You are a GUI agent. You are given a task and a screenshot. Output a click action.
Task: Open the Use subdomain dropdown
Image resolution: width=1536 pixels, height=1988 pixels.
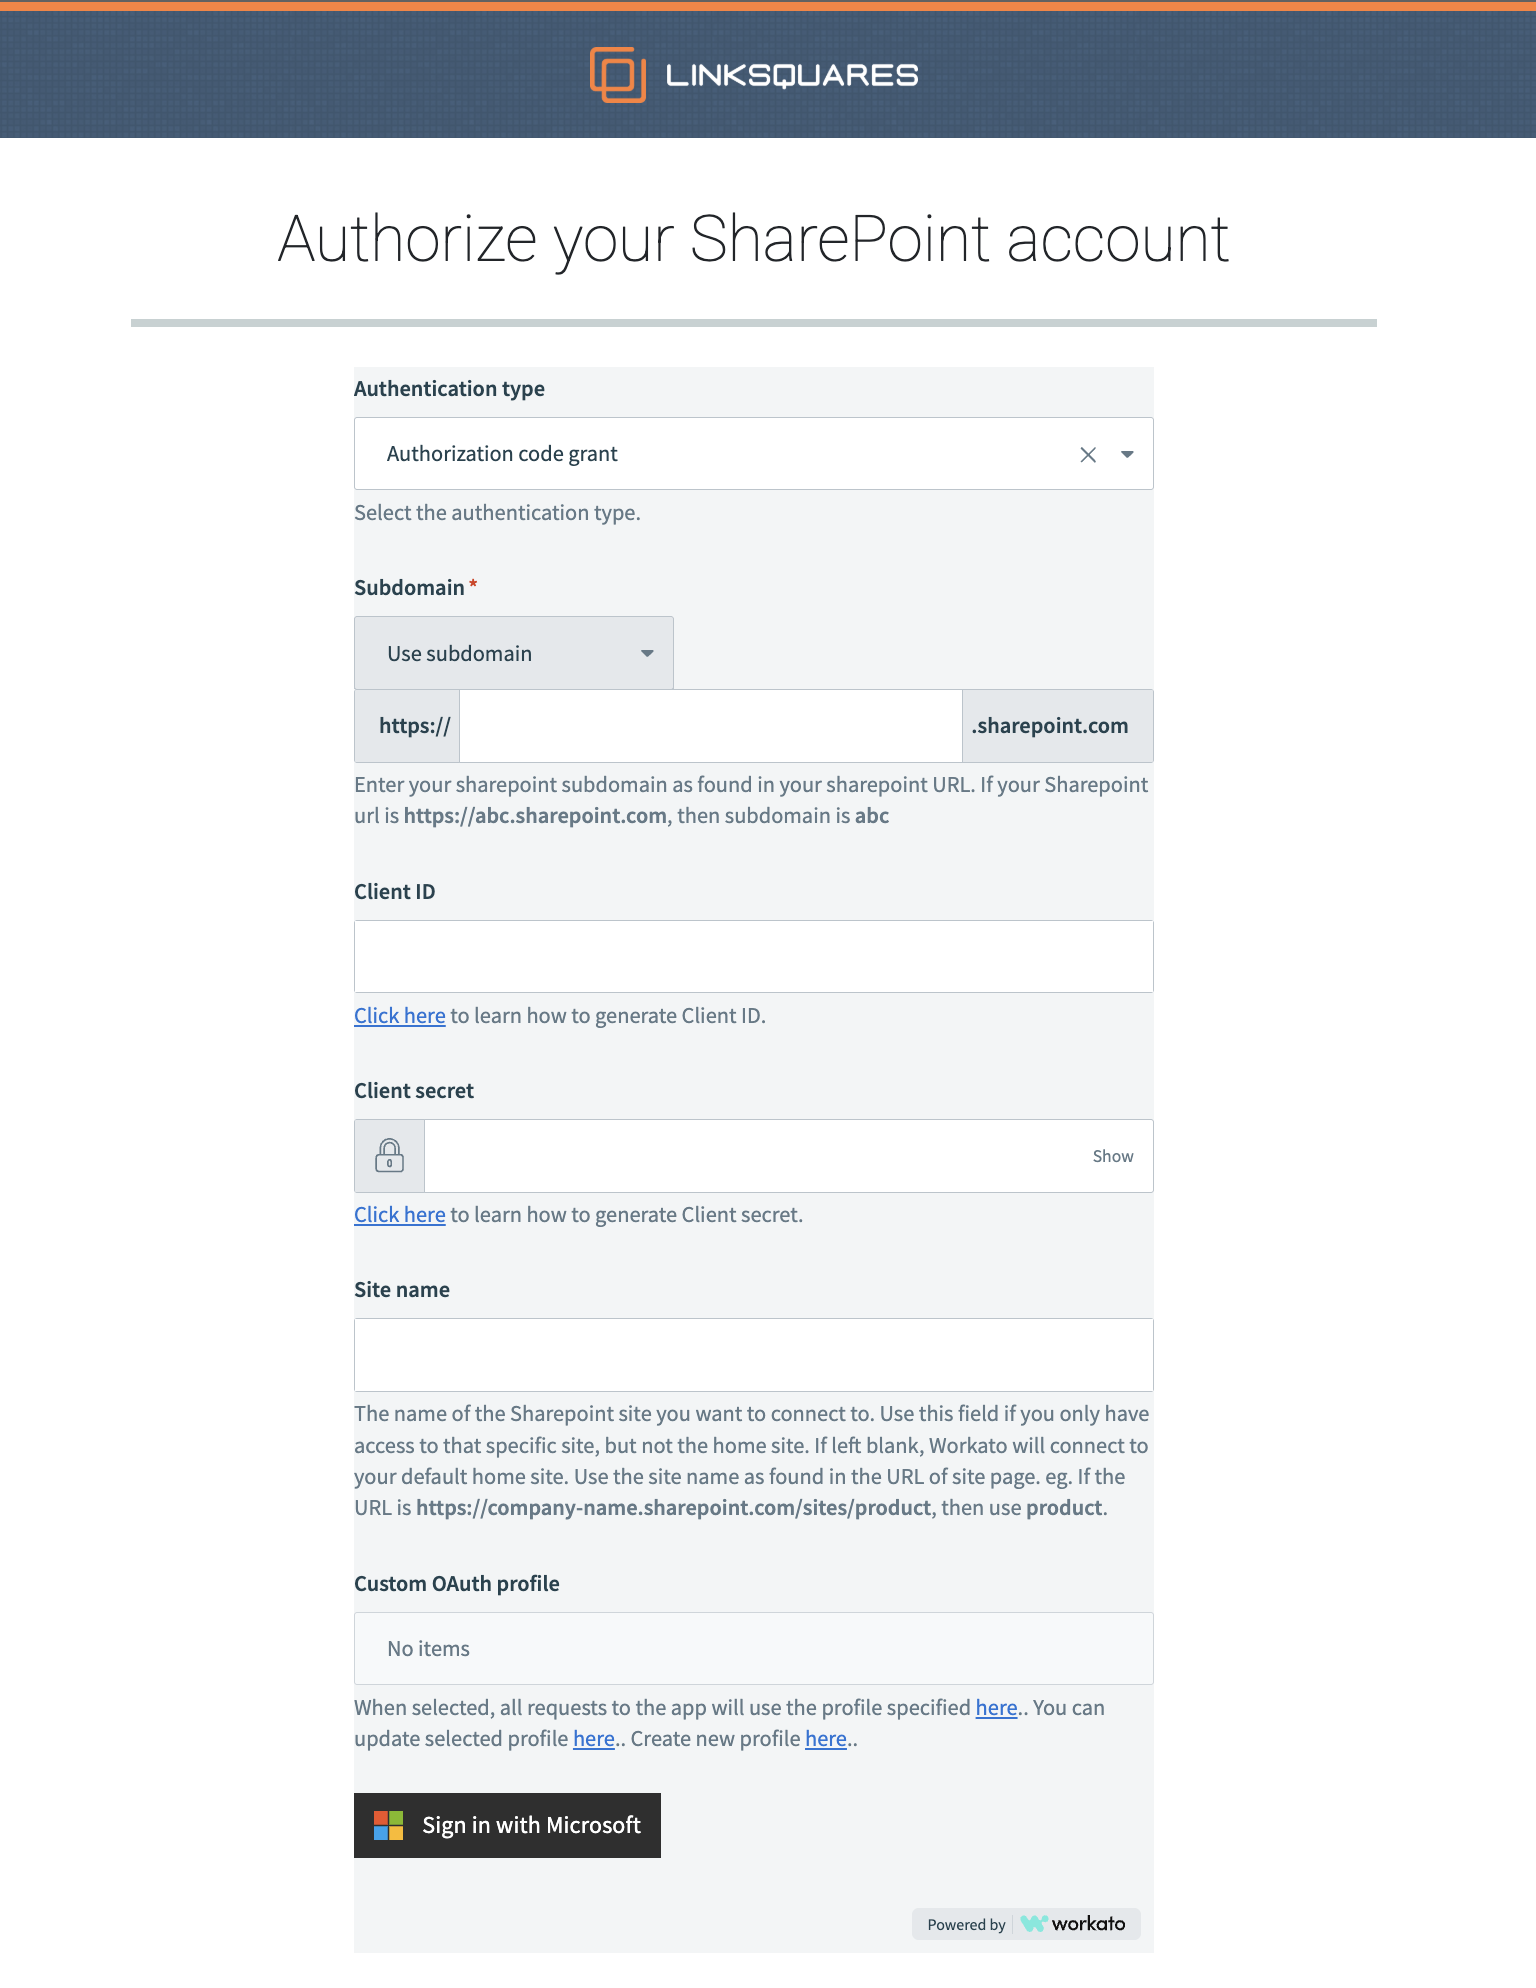(513, 653)
